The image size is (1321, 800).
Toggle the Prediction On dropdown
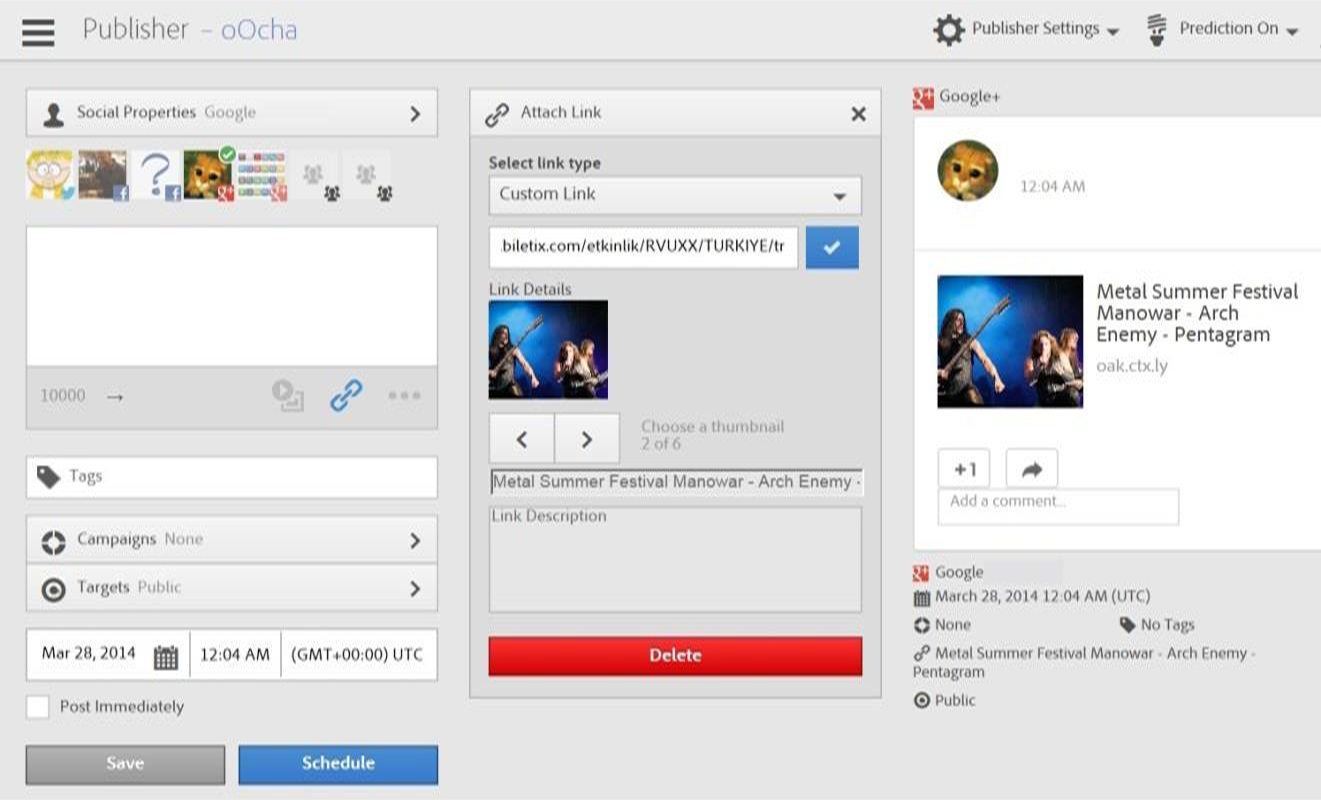[x=1238, y=29]
